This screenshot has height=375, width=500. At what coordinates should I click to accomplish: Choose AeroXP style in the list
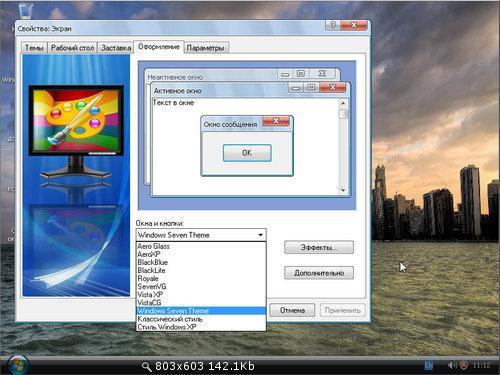[201, 254]
